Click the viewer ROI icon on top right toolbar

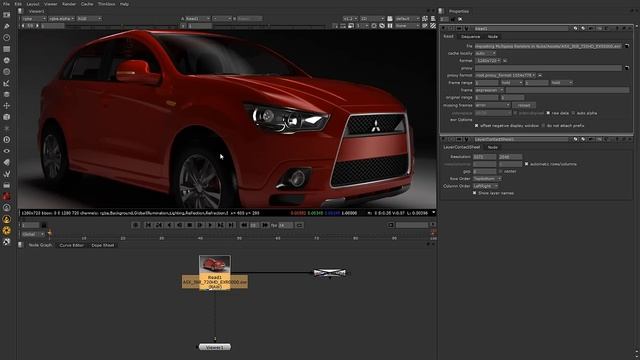(351, 26)
